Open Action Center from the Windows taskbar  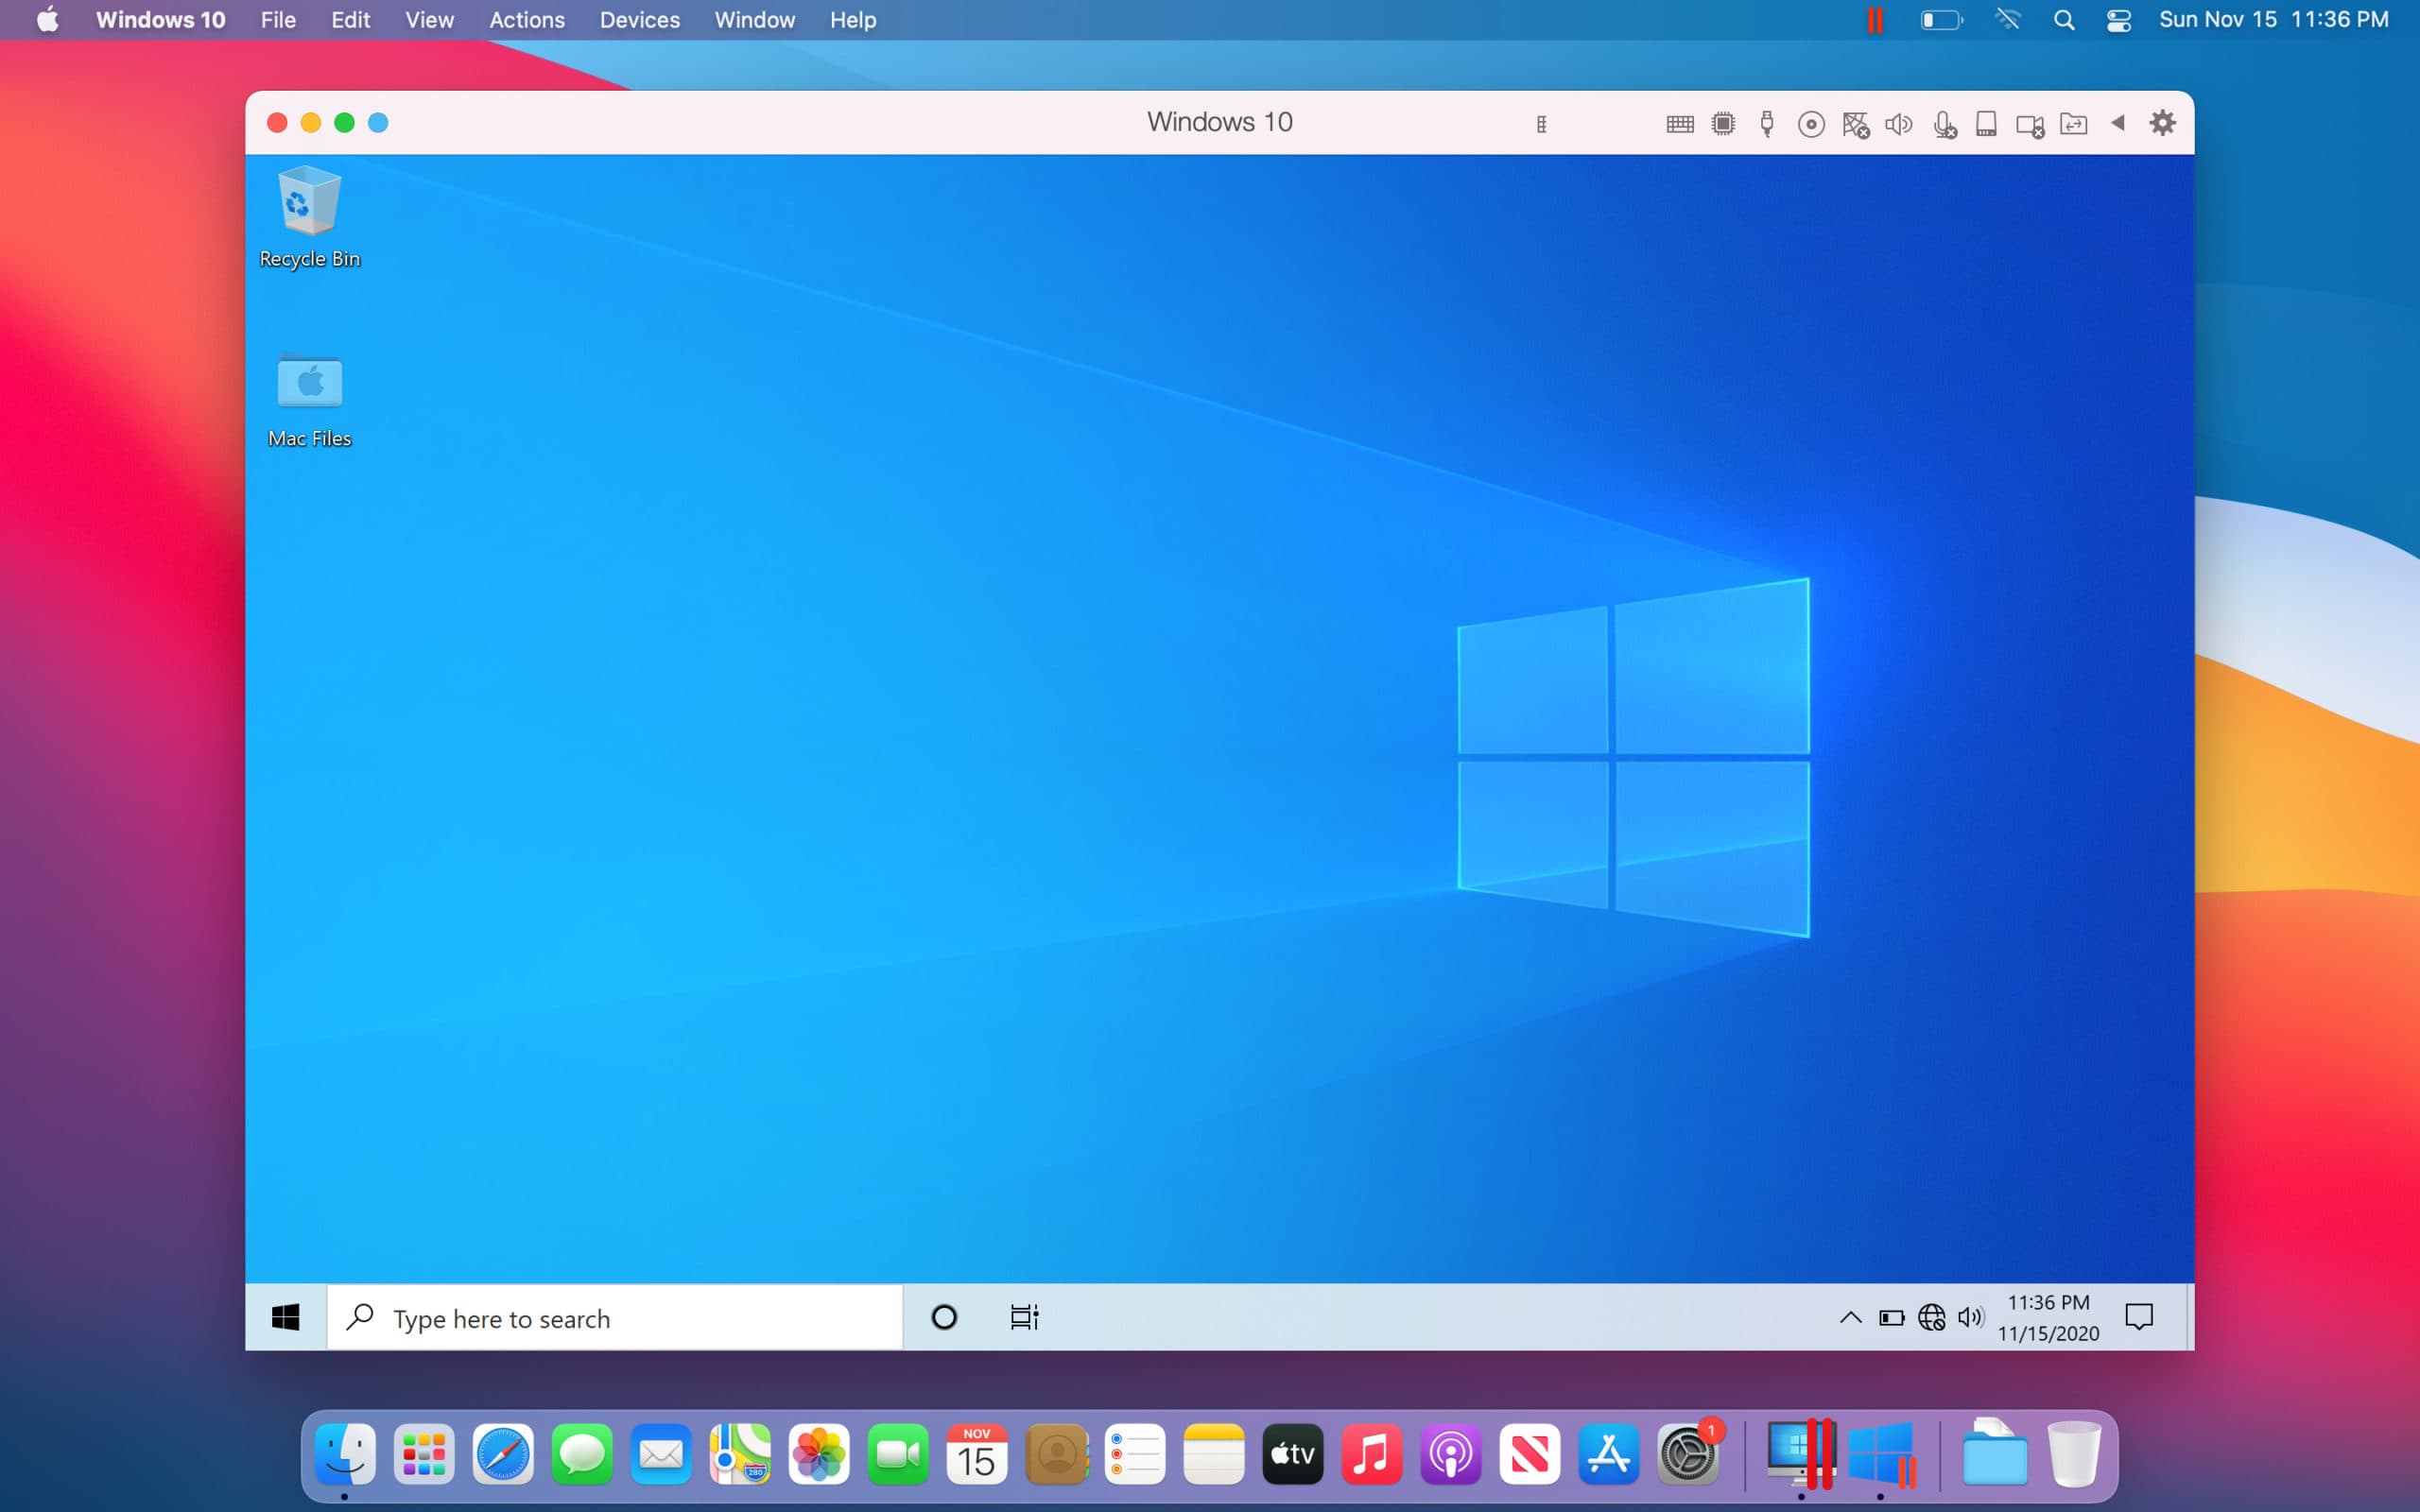[2140, 1317]
